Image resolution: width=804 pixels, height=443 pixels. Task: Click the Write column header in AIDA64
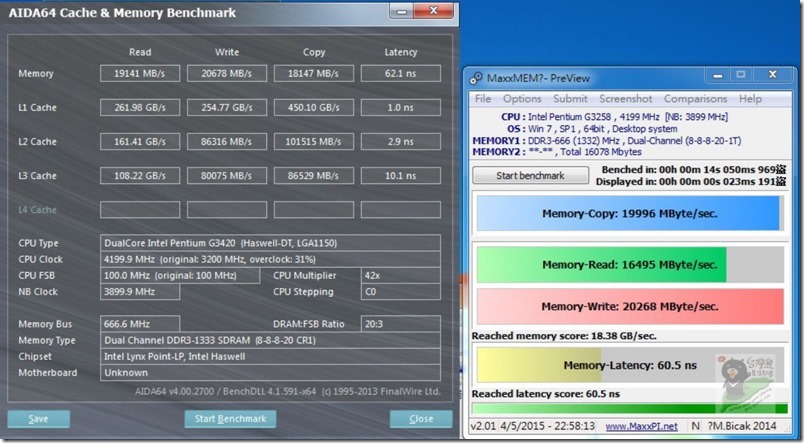point(227,52)
